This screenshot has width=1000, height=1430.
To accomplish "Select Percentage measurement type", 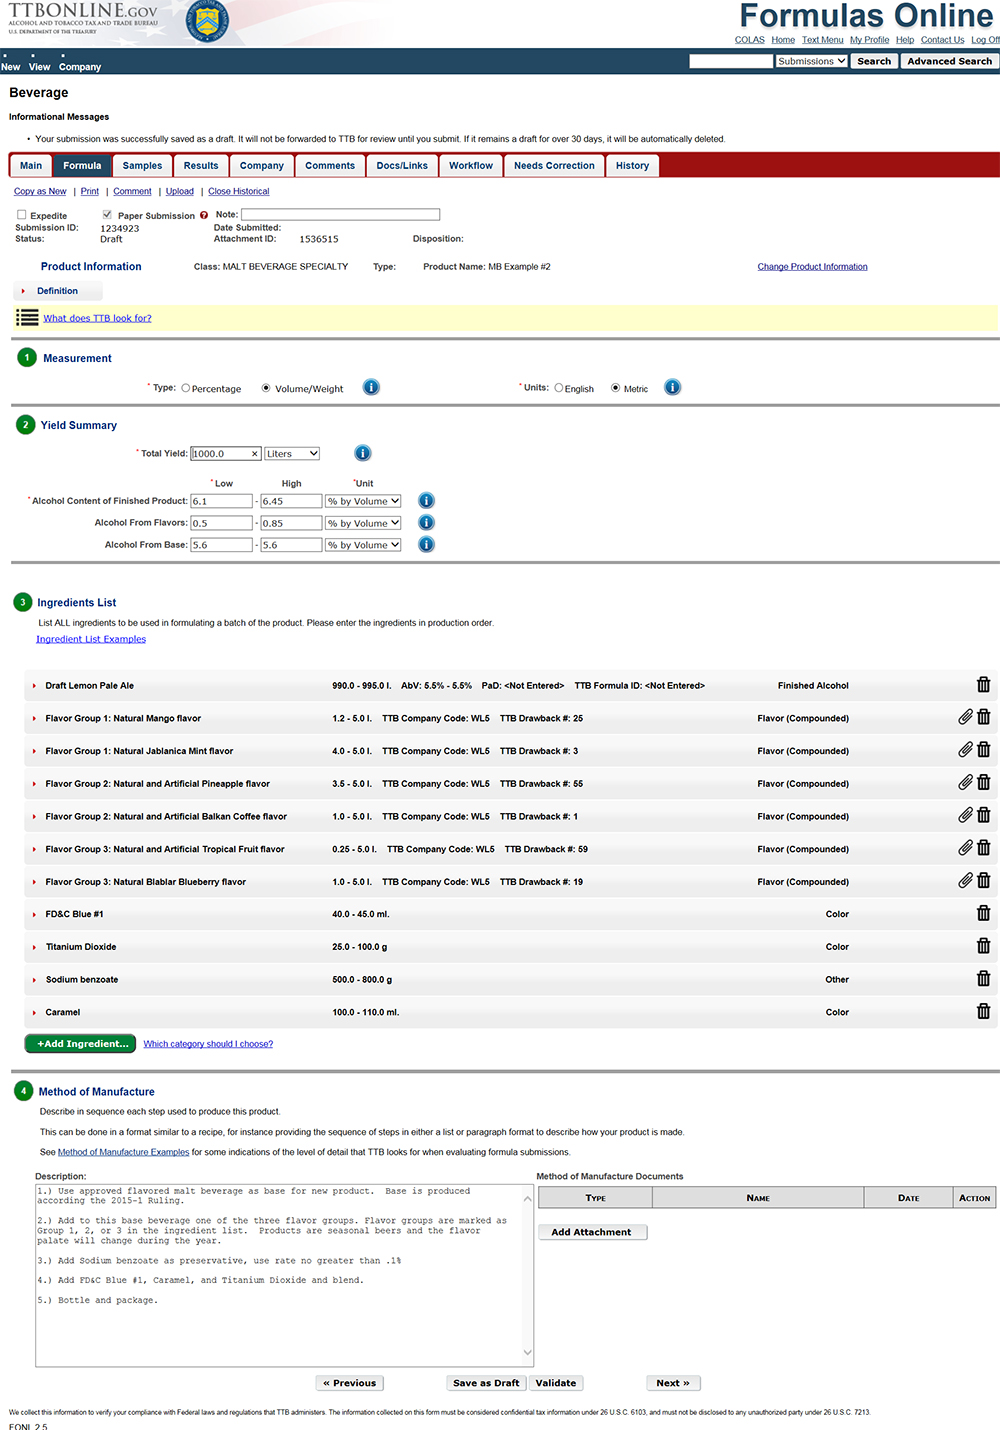I will pos(185,388).
